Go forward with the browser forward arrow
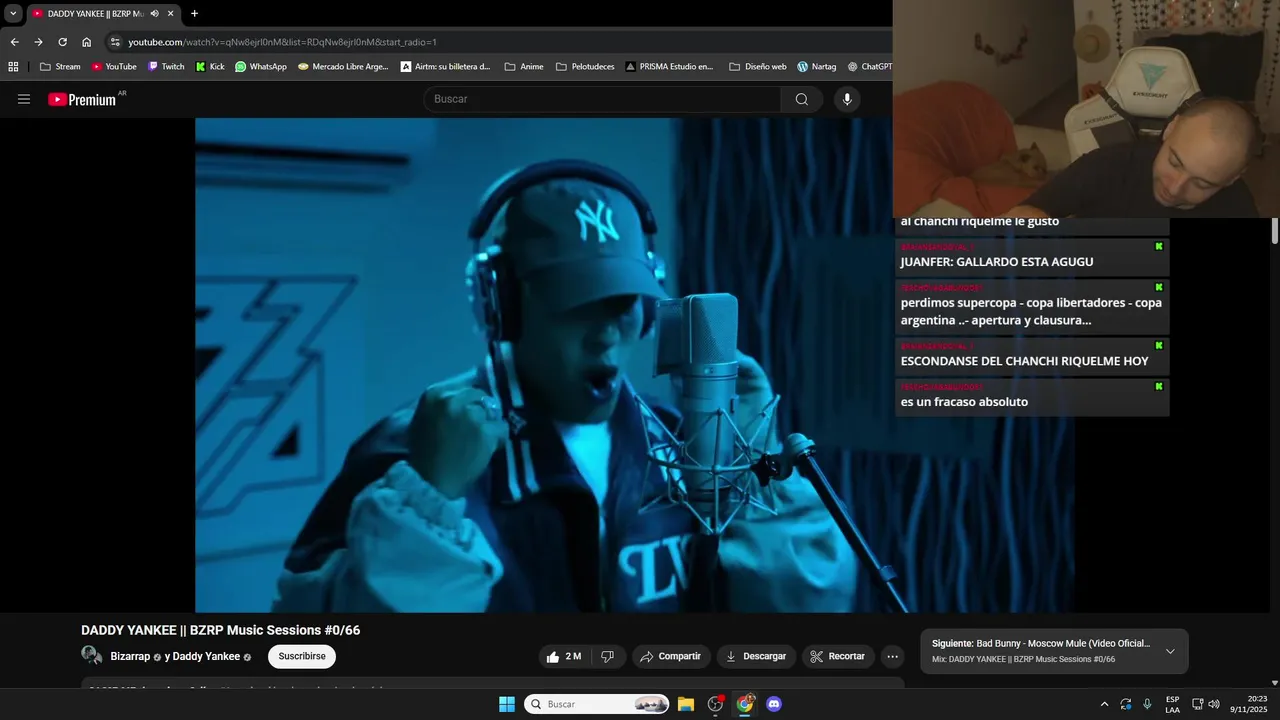 (x=38, y=42)
